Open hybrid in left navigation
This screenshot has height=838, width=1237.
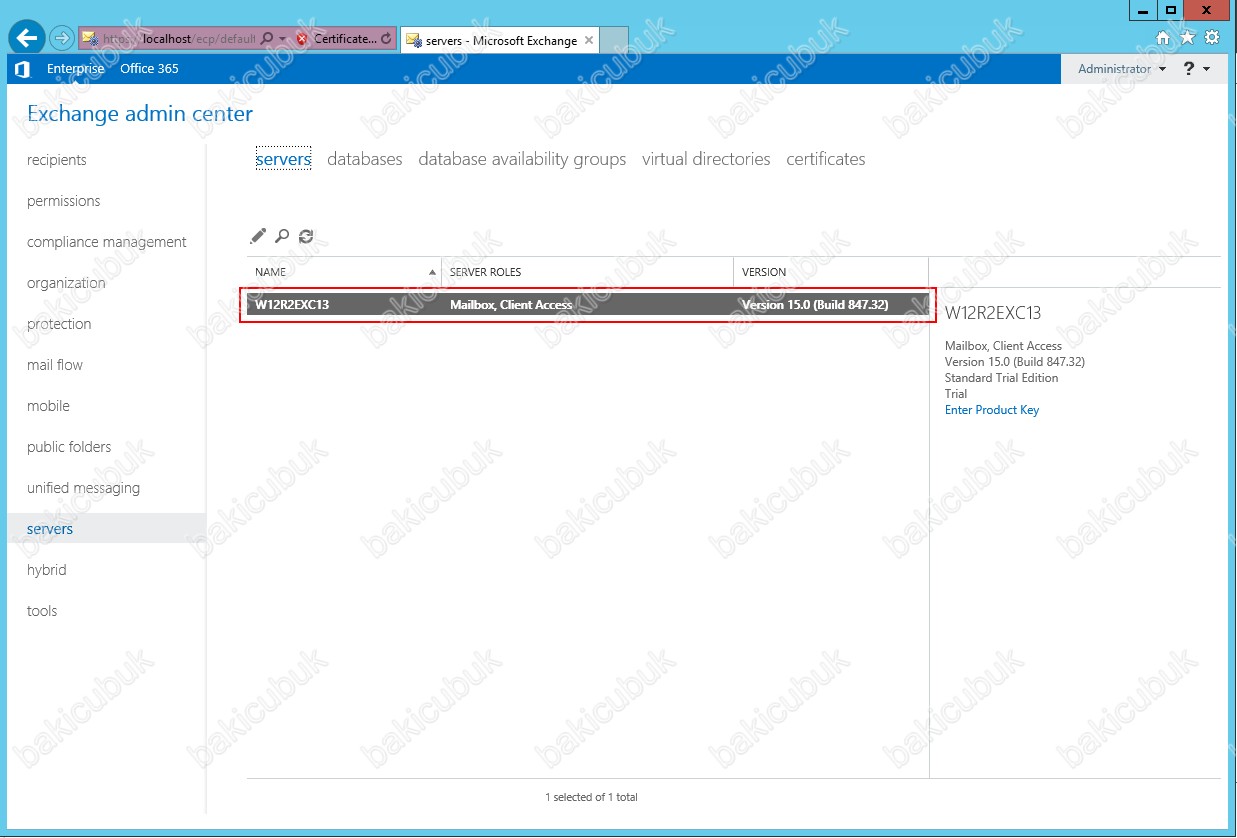click(47, 570)
